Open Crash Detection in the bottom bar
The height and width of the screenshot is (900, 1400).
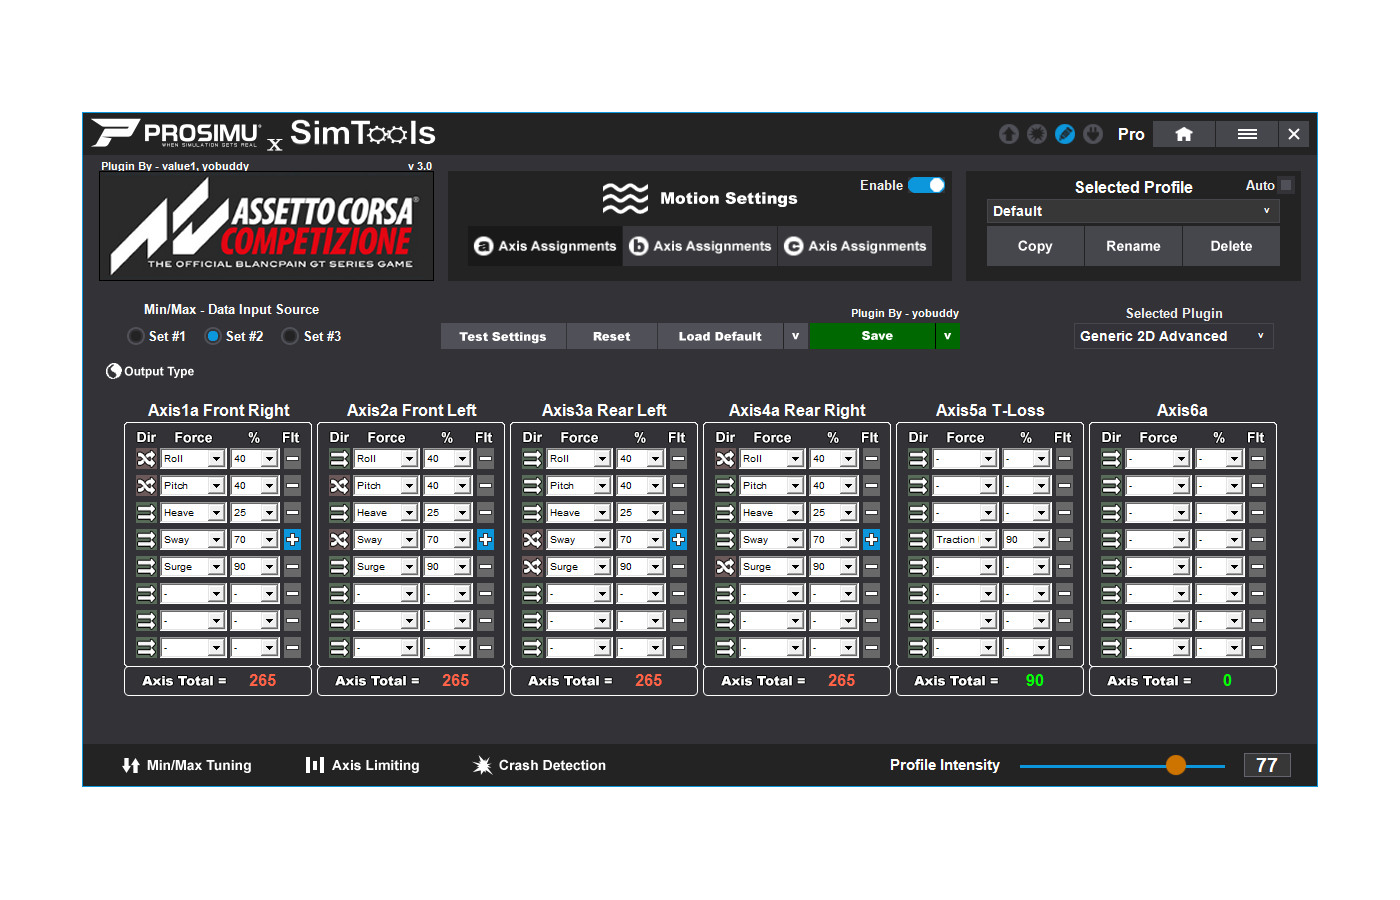(540, 765)
